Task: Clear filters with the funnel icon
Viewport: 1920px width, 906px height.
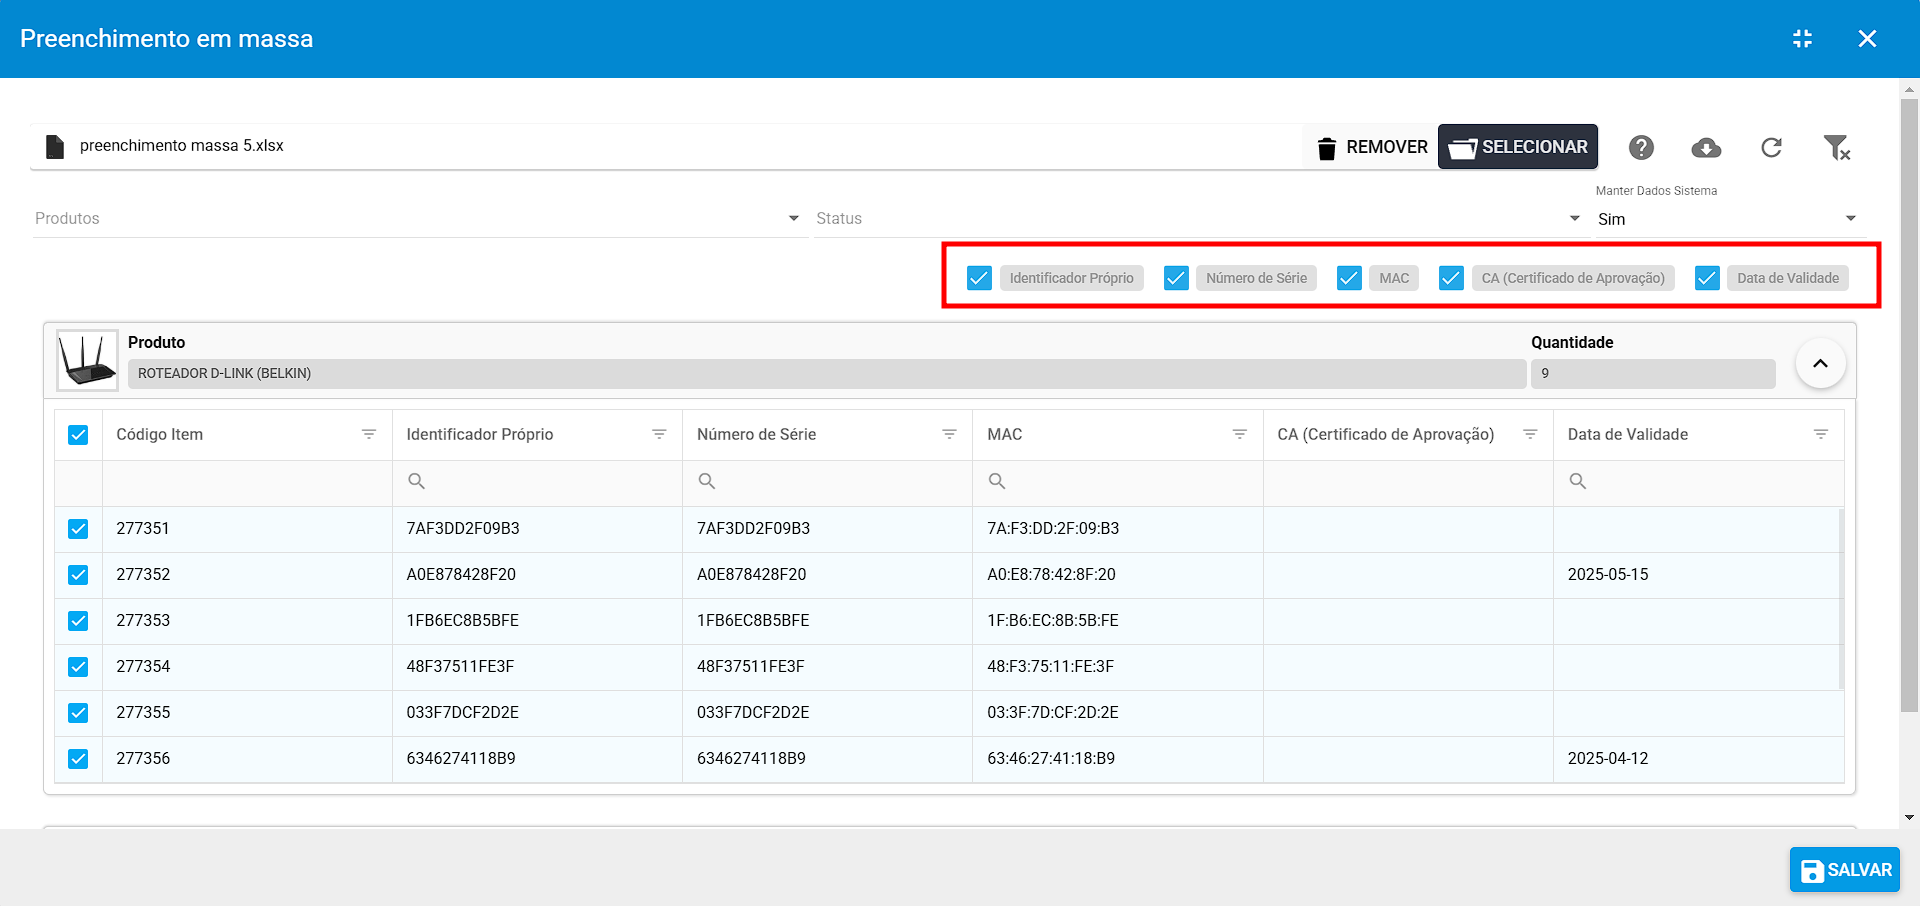Action: point(1837,148)
